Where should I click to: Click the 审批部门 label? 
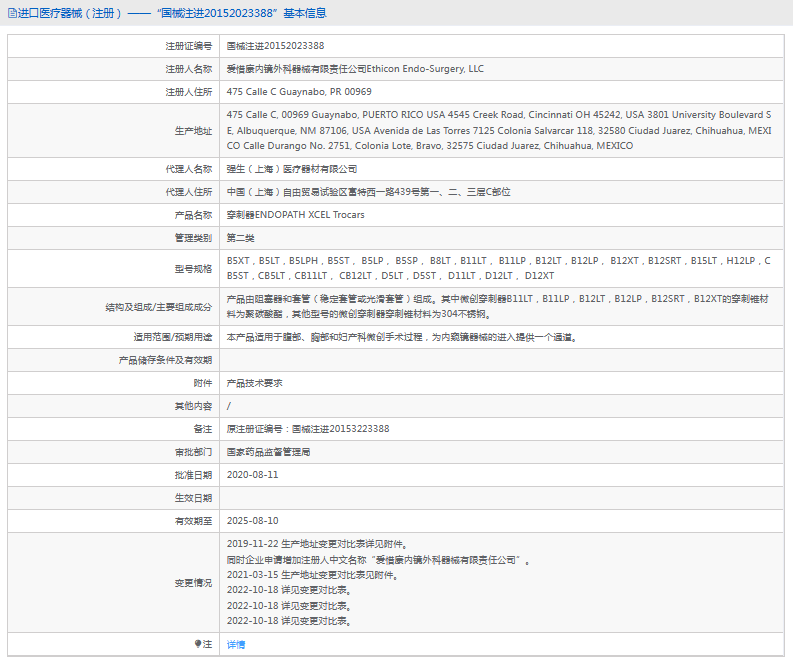click(193, 452)
